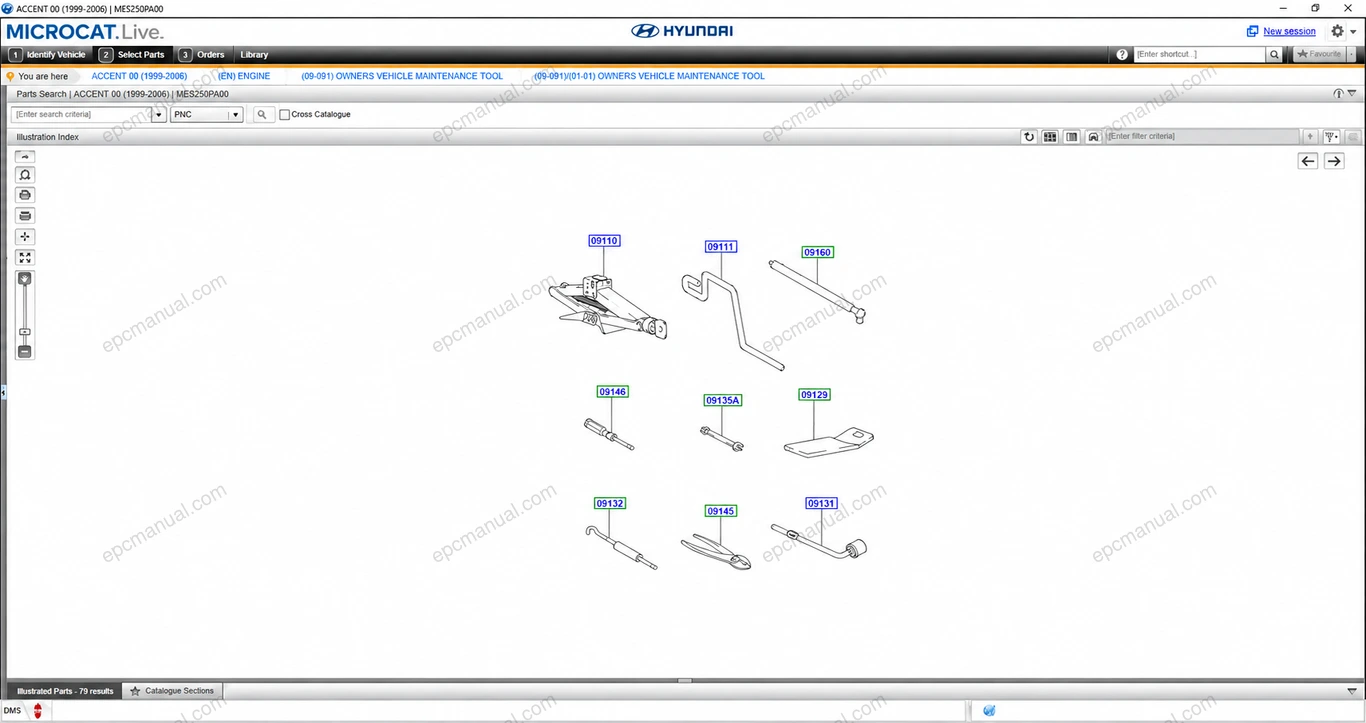Go to next illustration with right arrow
Image resolution: width=1366 pixels, height=723 pixels.
click(1334, 161)
